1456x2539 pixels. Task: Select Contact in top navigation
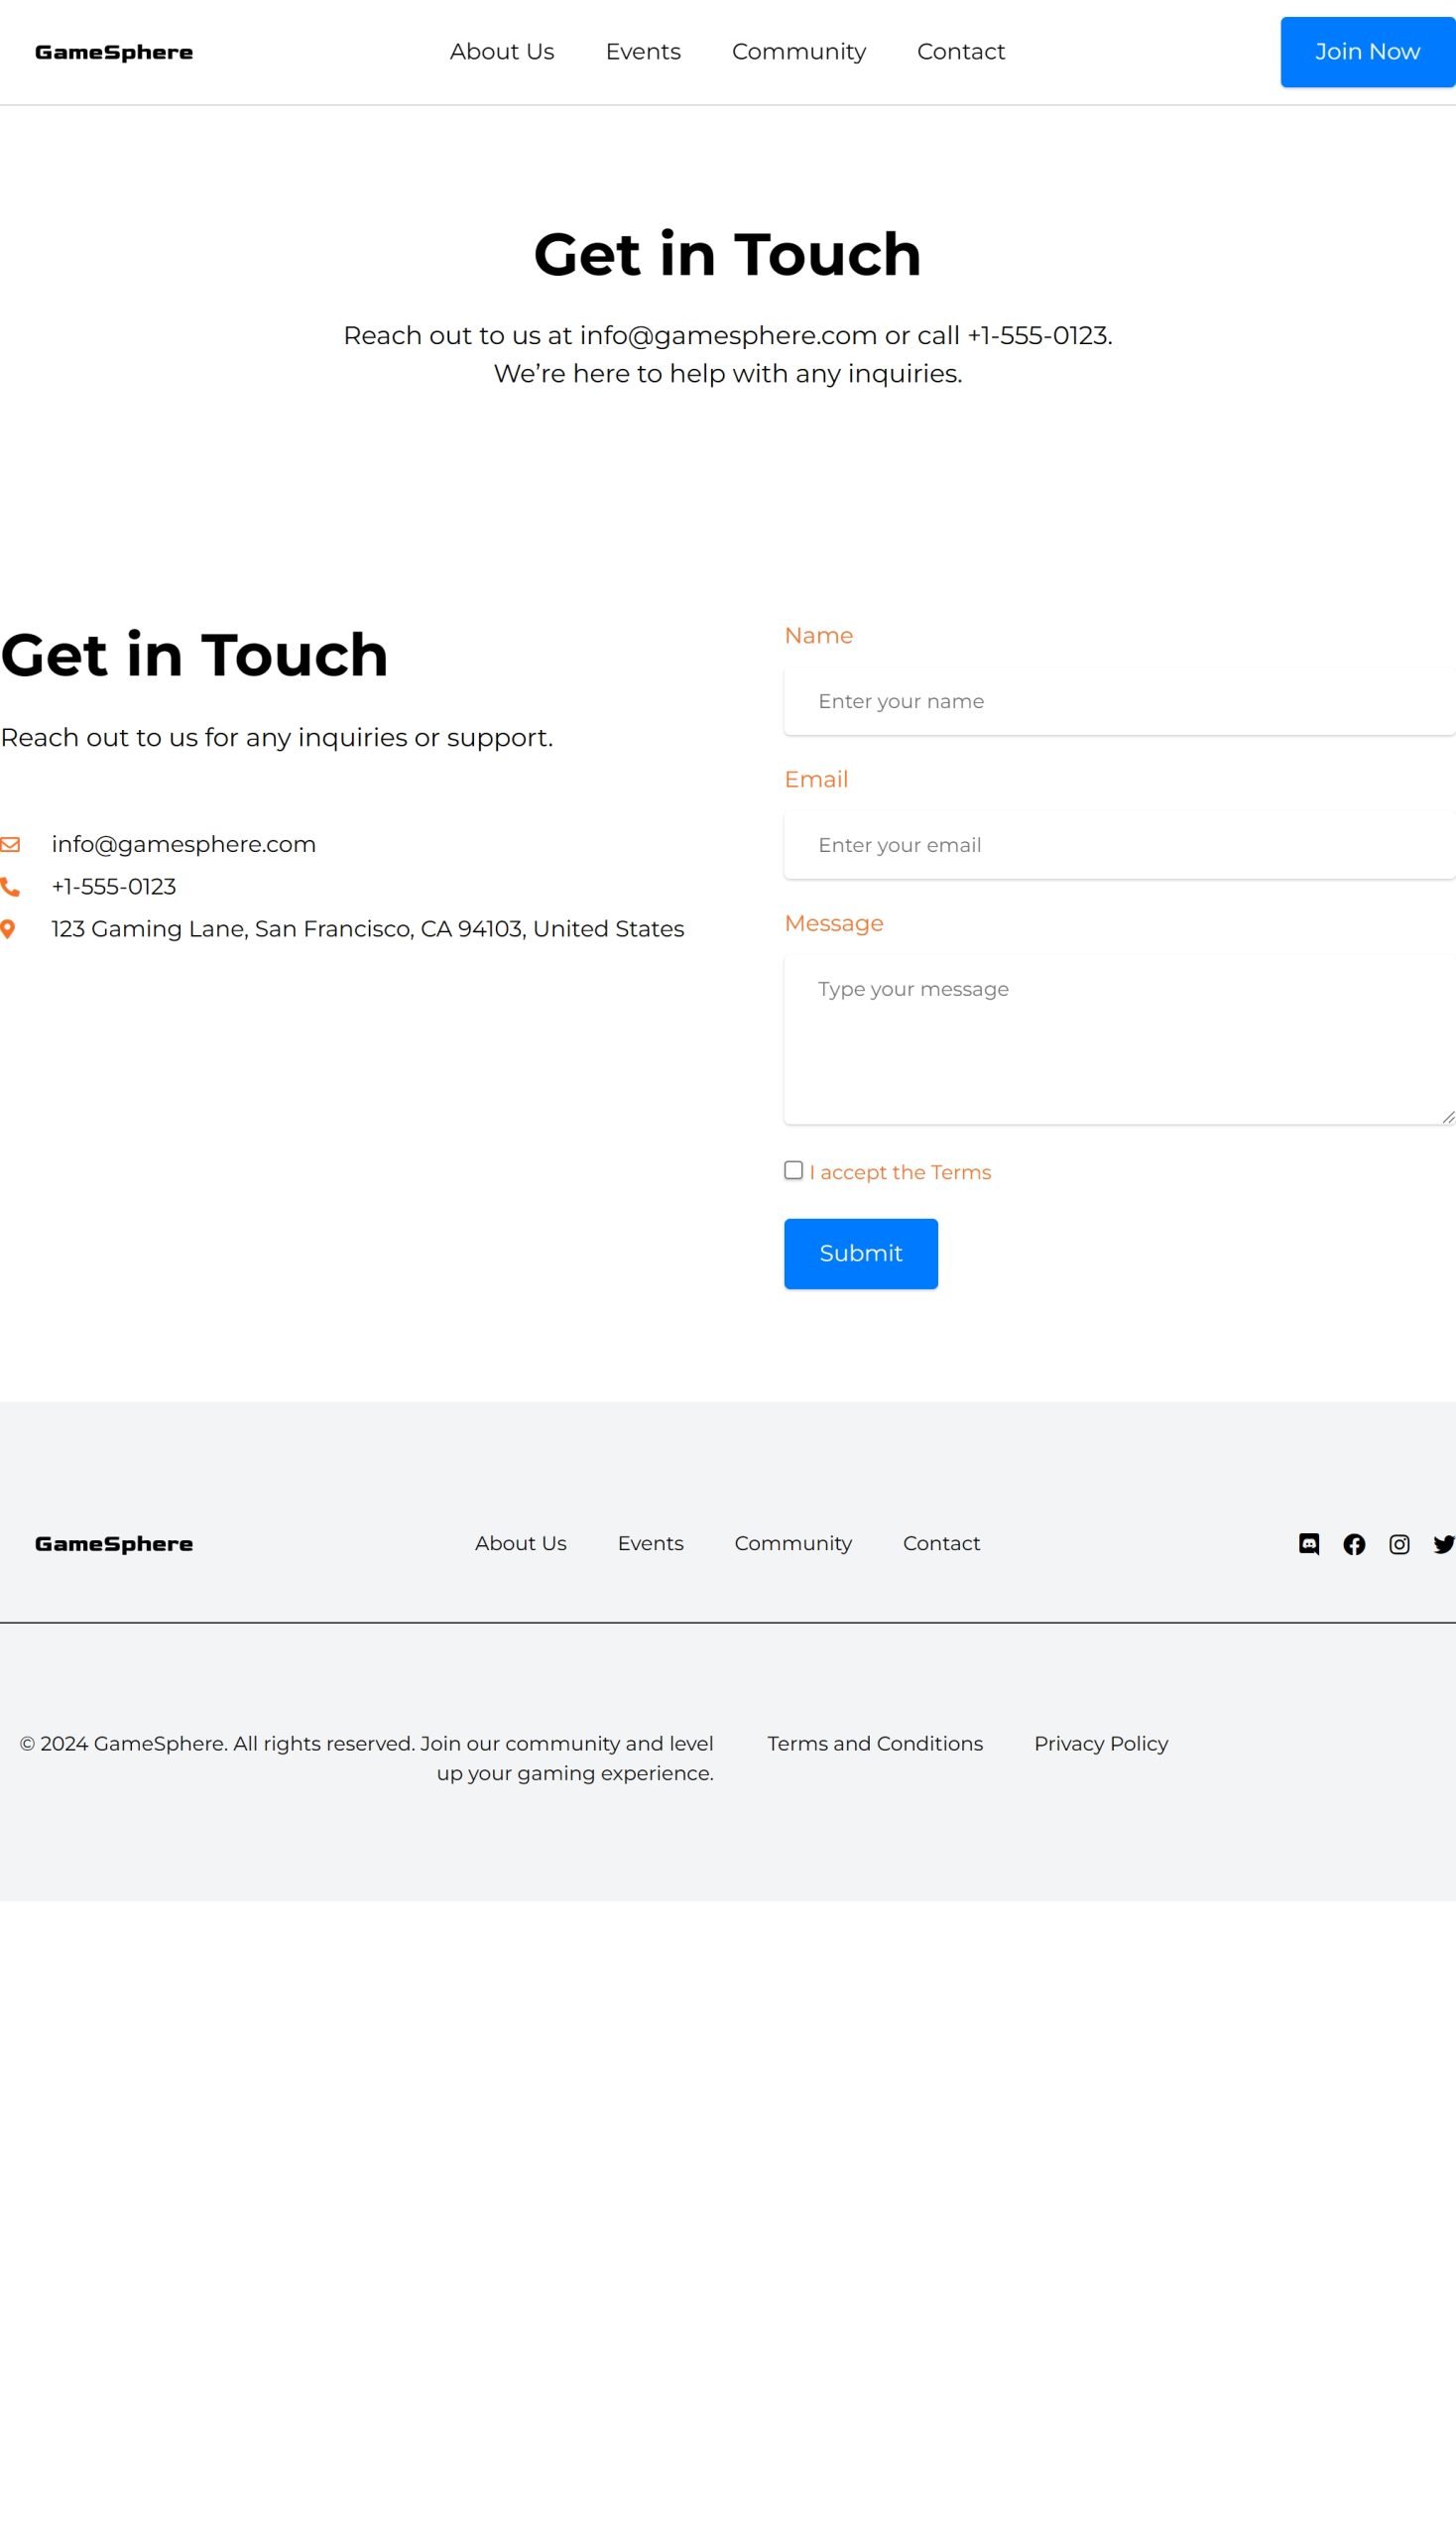point(961,52)
